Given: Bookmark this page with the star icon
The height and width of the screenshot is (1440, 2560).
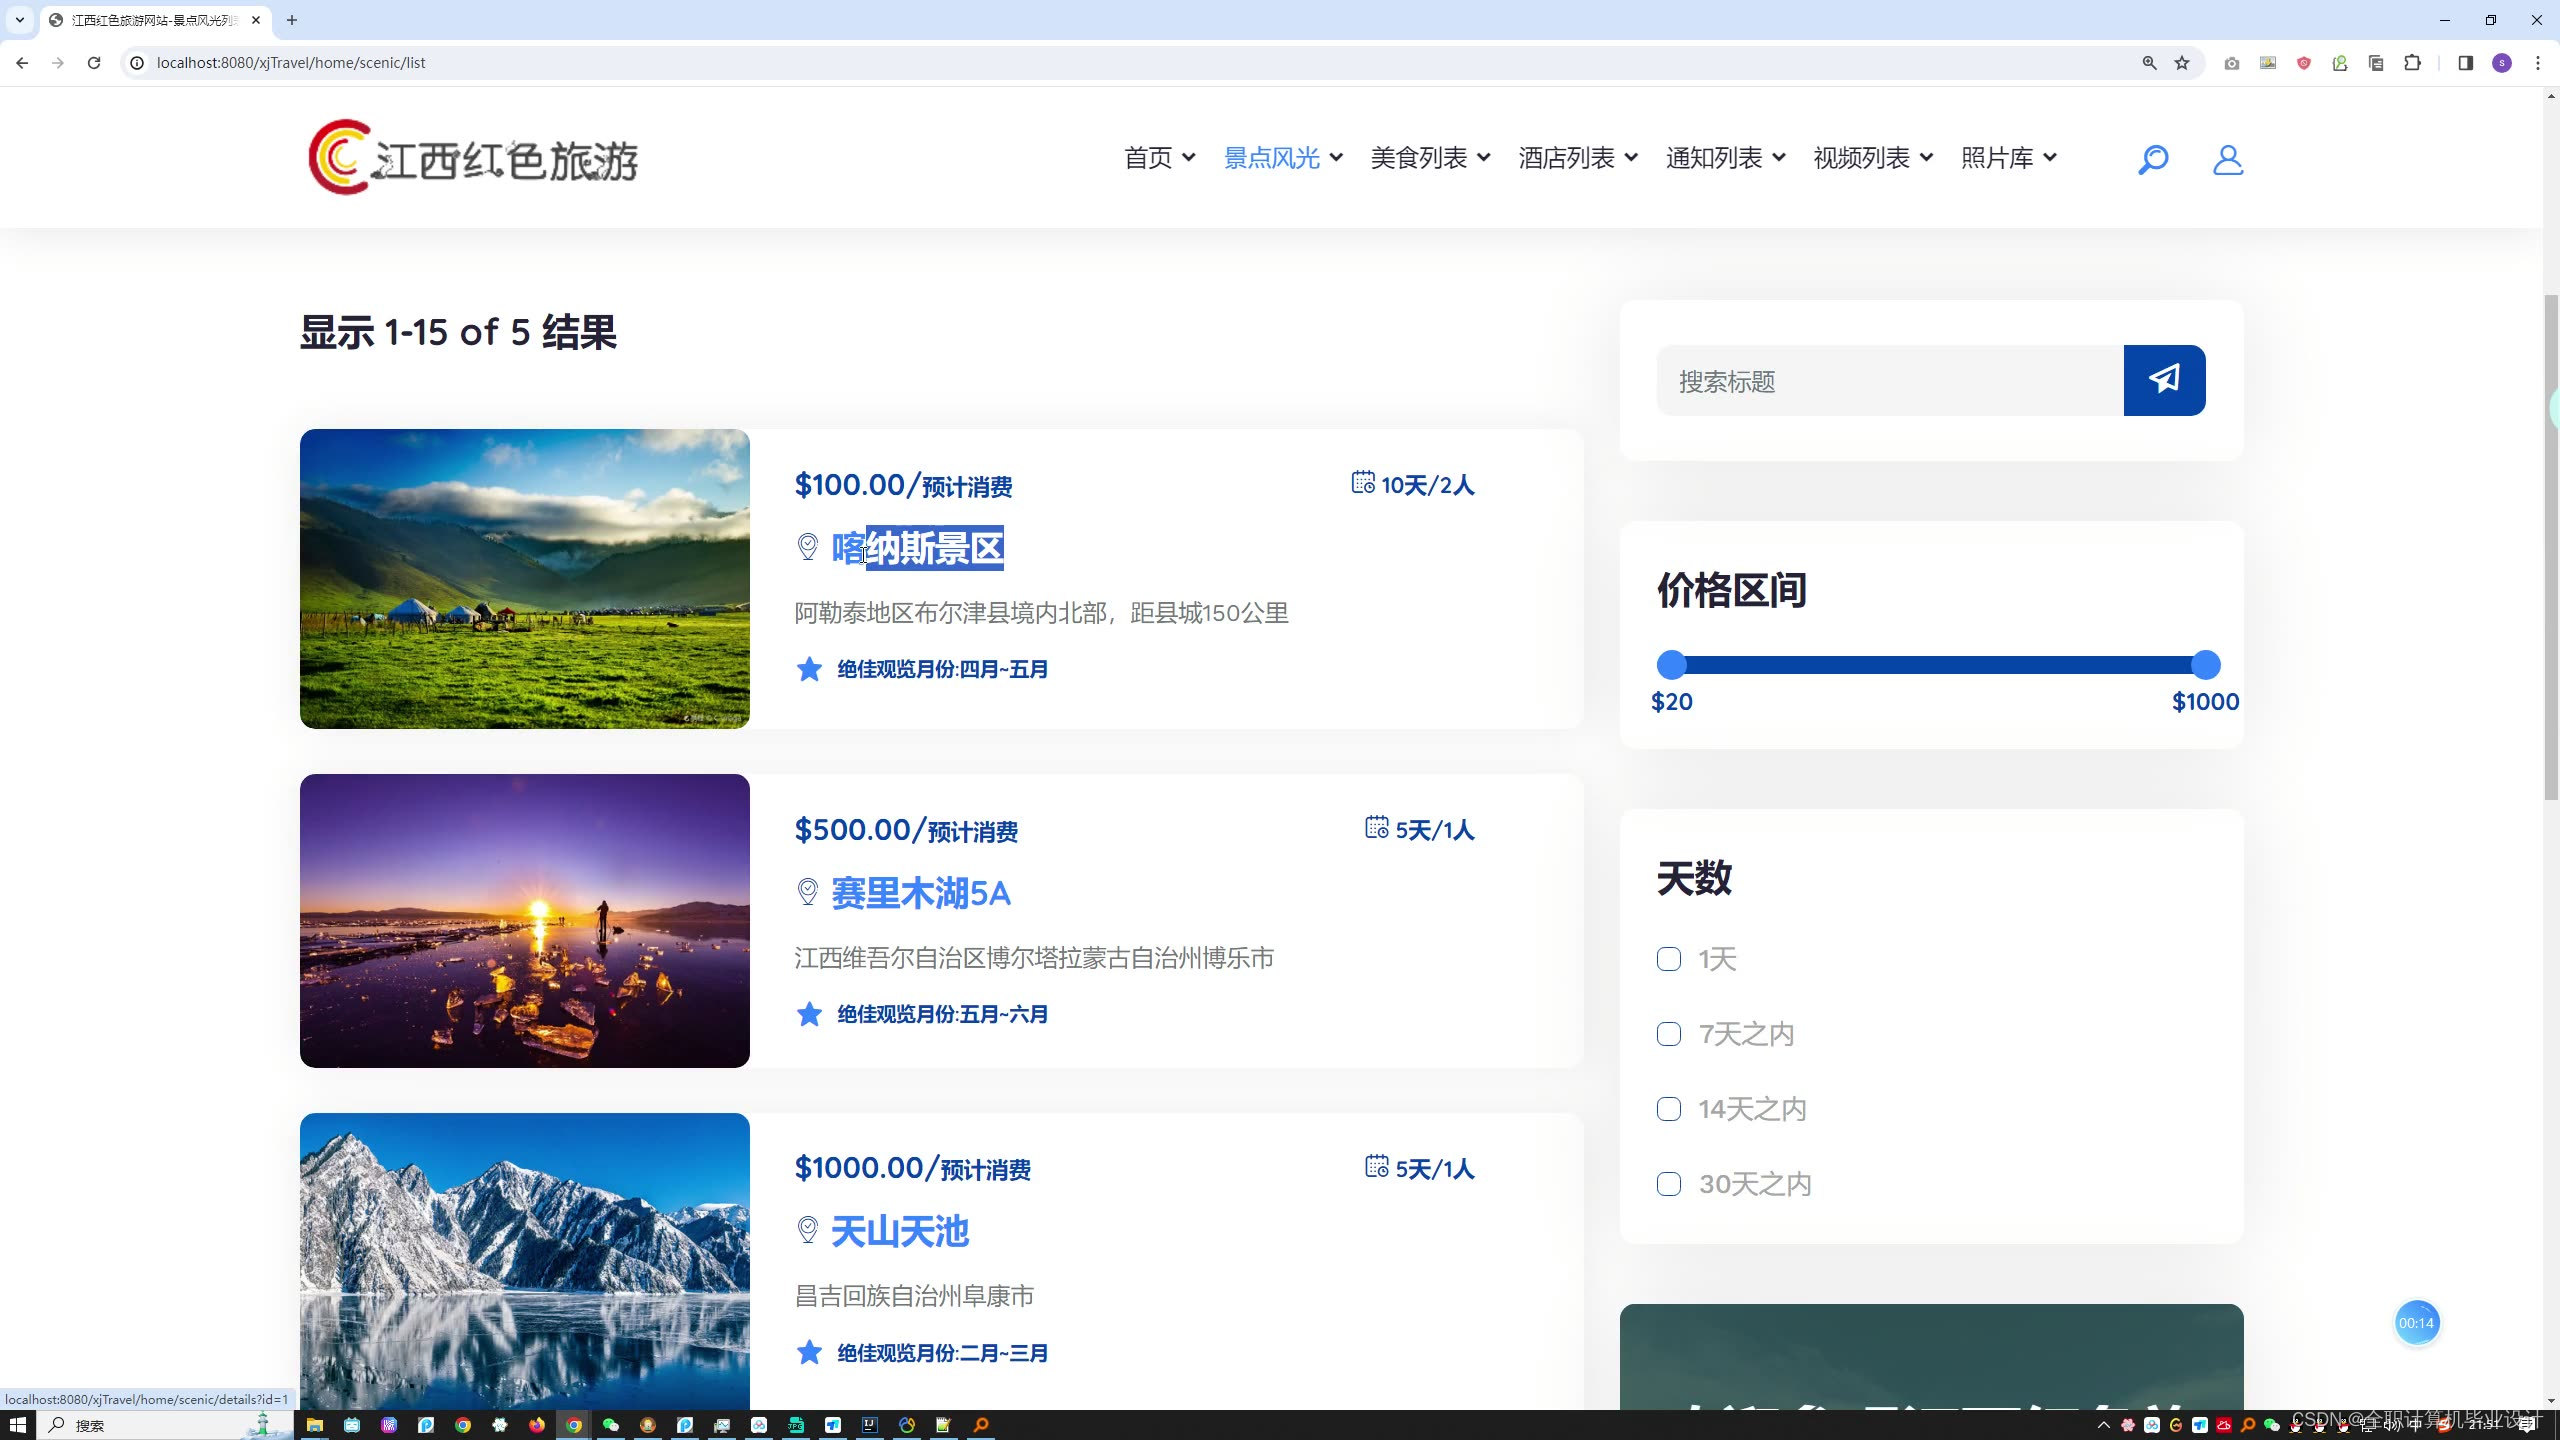Looking at the screenshot, I should tap(2182, 63).
